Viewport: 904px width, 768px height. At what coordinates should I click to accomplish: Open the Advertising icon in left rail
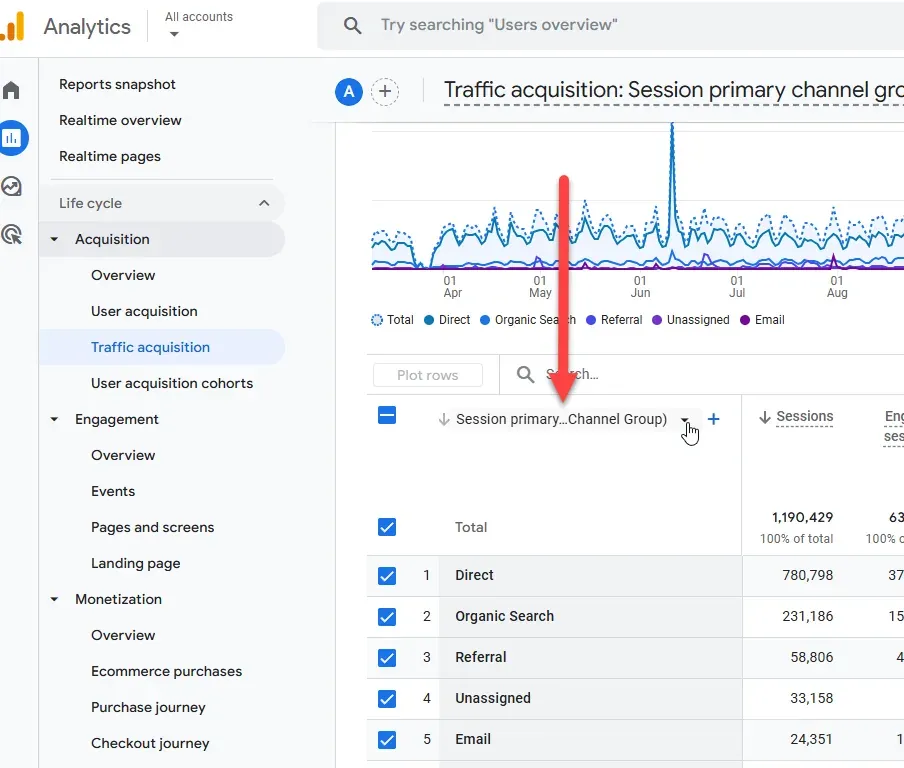12,234
